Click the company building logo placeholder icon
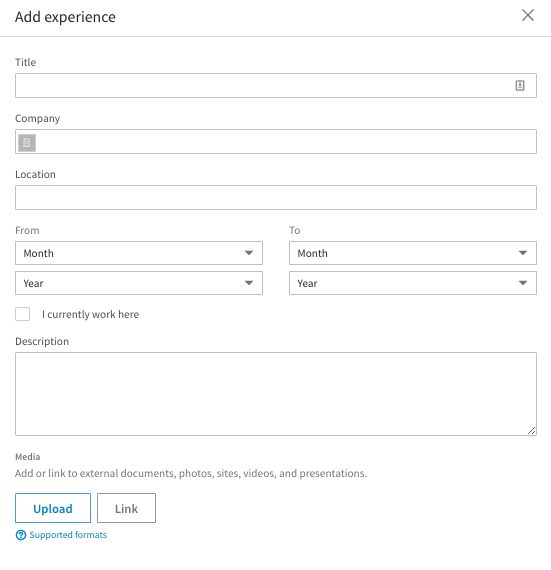 (27, 142)
